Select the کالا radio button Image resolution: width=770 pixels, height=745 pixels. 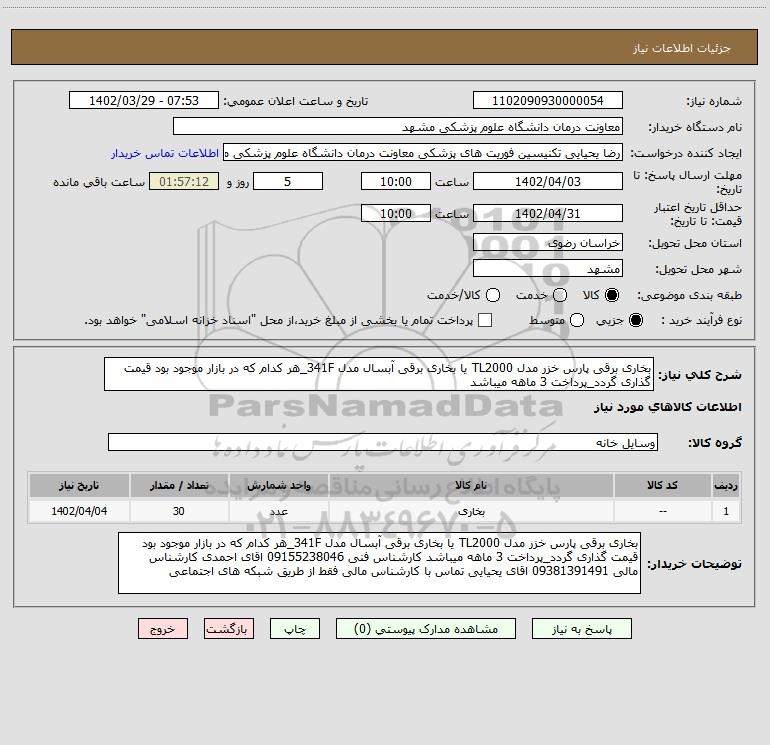tap(612, 295)
